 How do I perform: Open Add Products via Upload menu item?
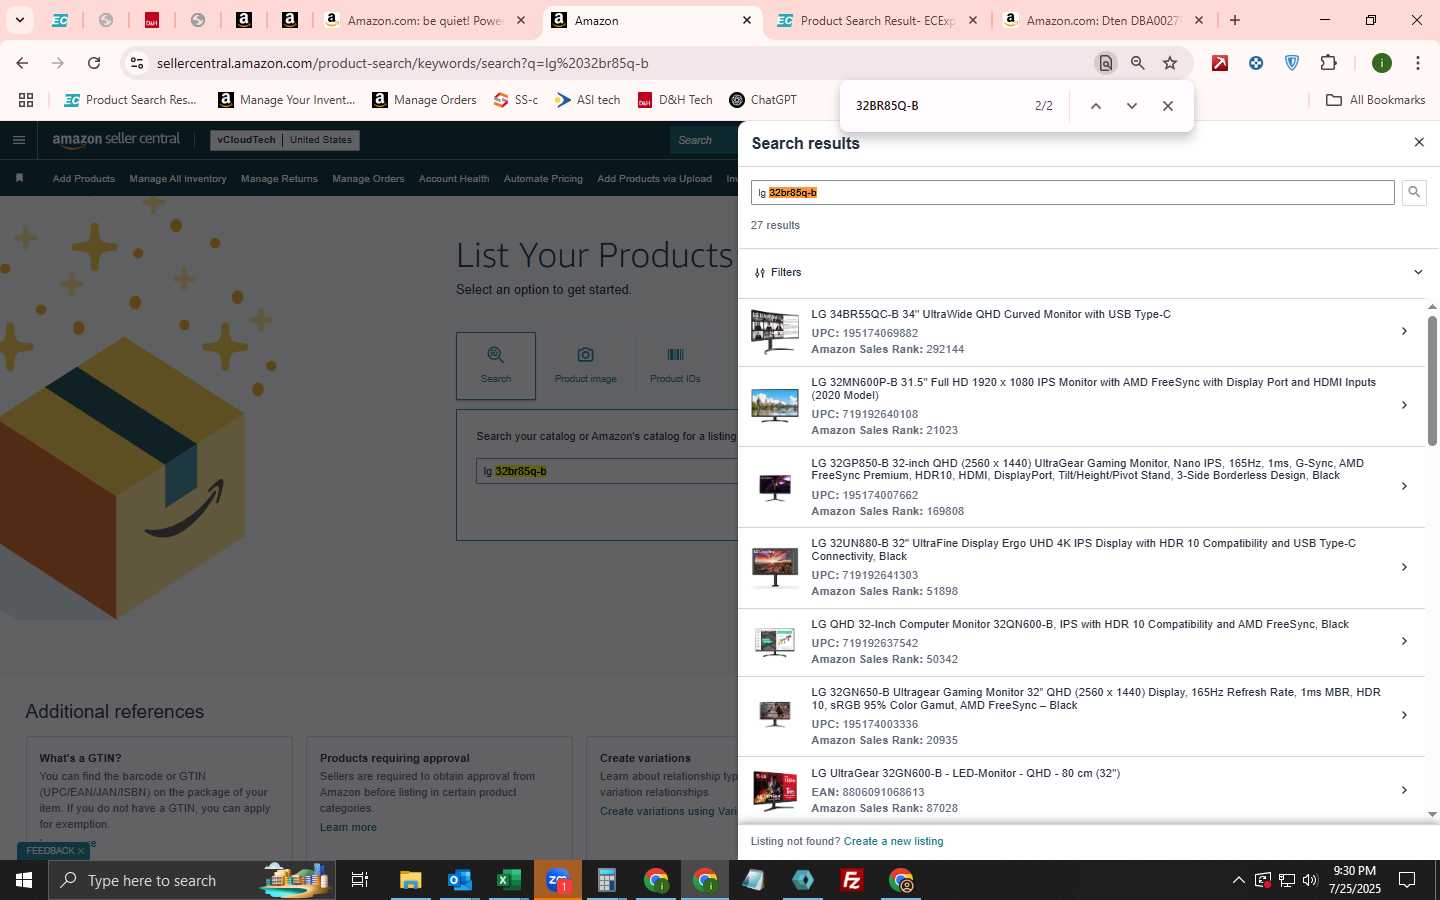point(654,179)
